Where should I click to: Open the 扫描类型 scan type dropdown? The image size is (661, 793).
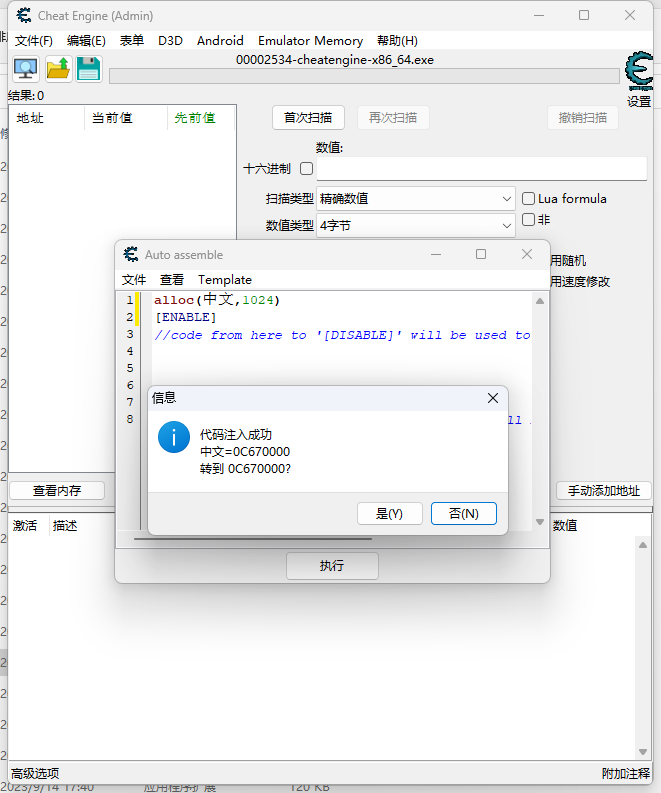coord(416,199)
